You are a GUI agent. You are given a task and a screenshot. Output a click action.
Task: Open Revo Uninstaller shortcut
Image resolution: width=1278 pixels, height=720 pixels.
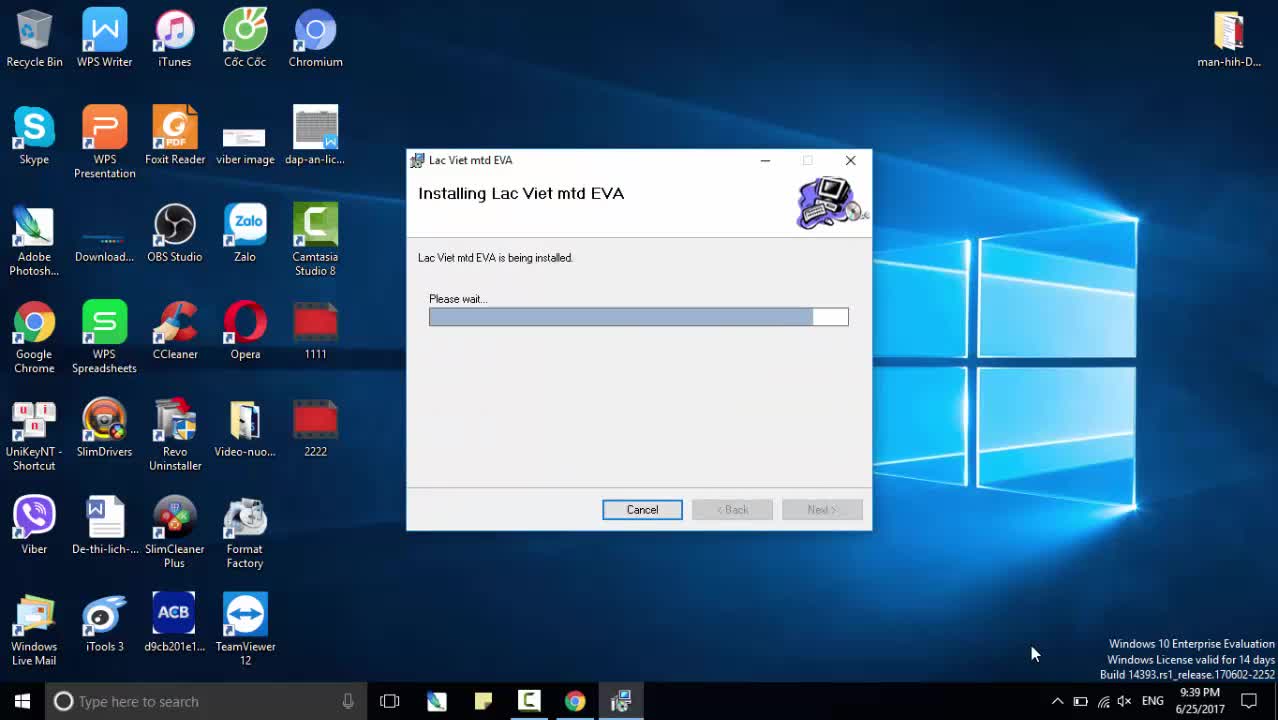[x=174, y=436]
